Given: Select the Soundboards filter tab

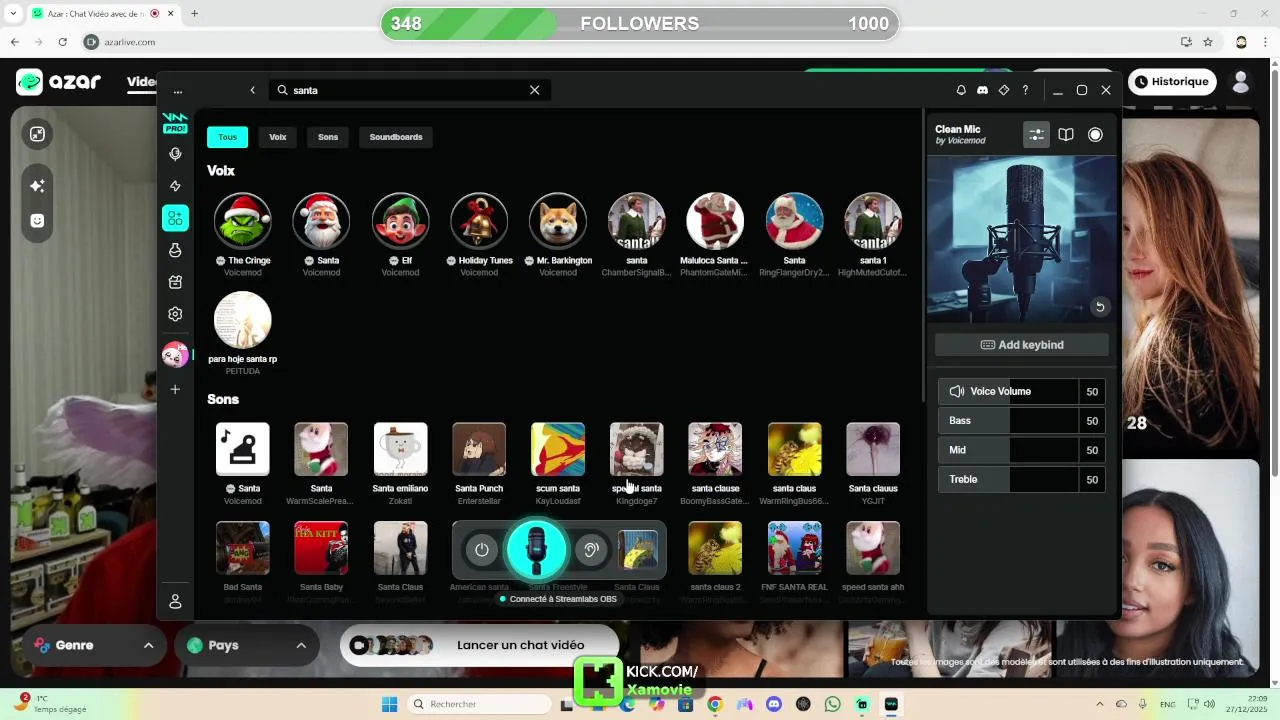Looking at the screenshot, I should pyautogui.click(x=396, y=137).
